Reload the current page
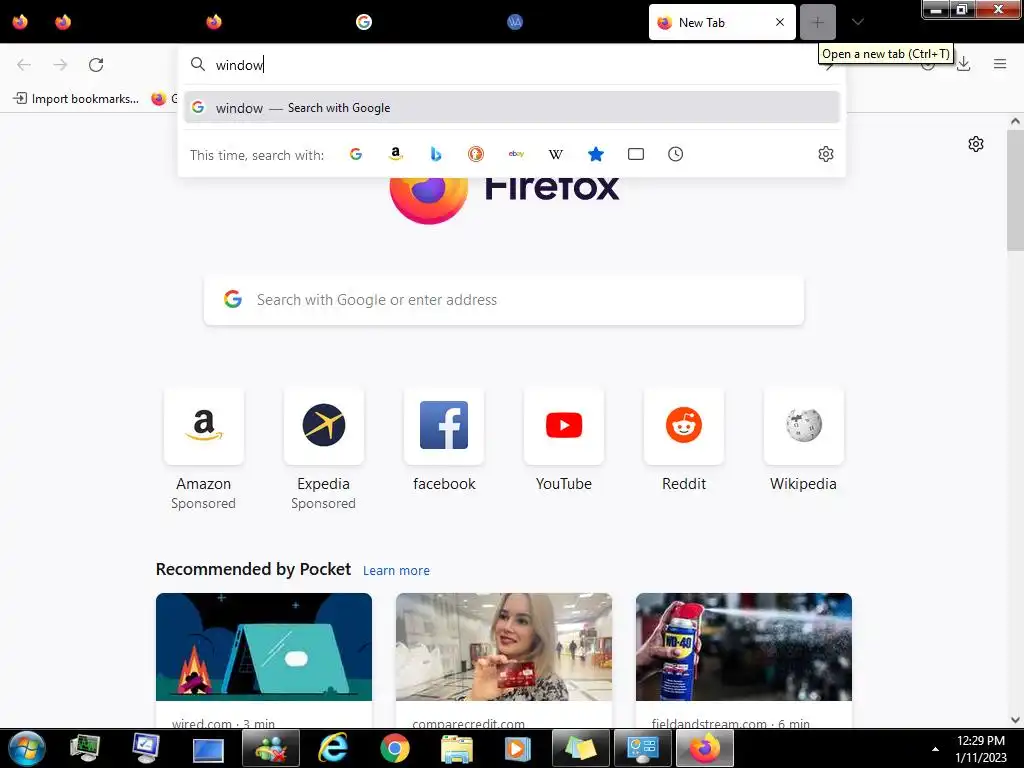Image resolution: width=1024 pixels, height=768 pixels. [x=96, y=65]
